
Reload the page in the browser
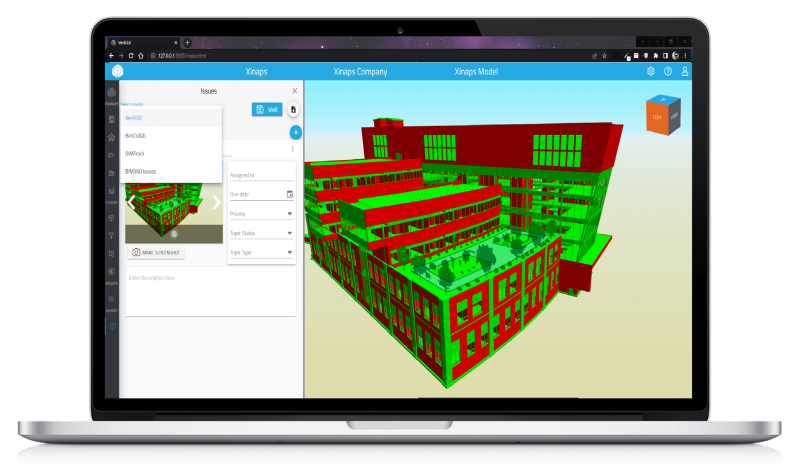131,56
